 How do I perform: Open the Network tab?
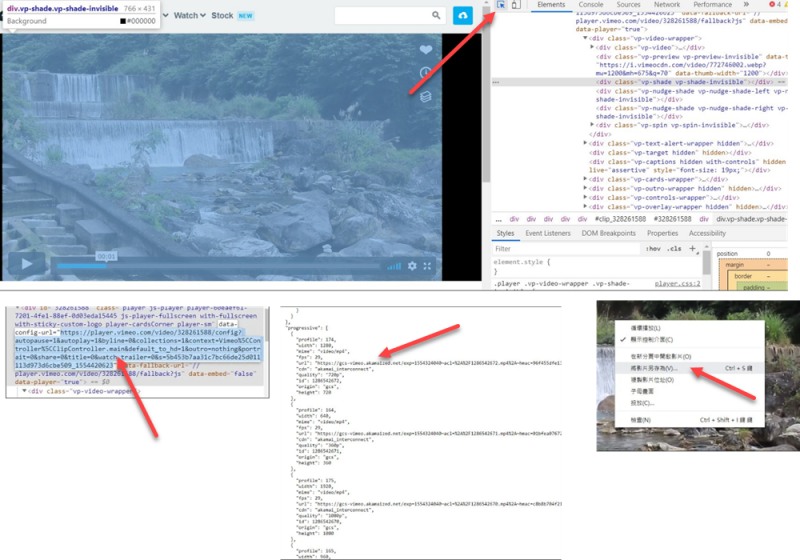point(667,5)
